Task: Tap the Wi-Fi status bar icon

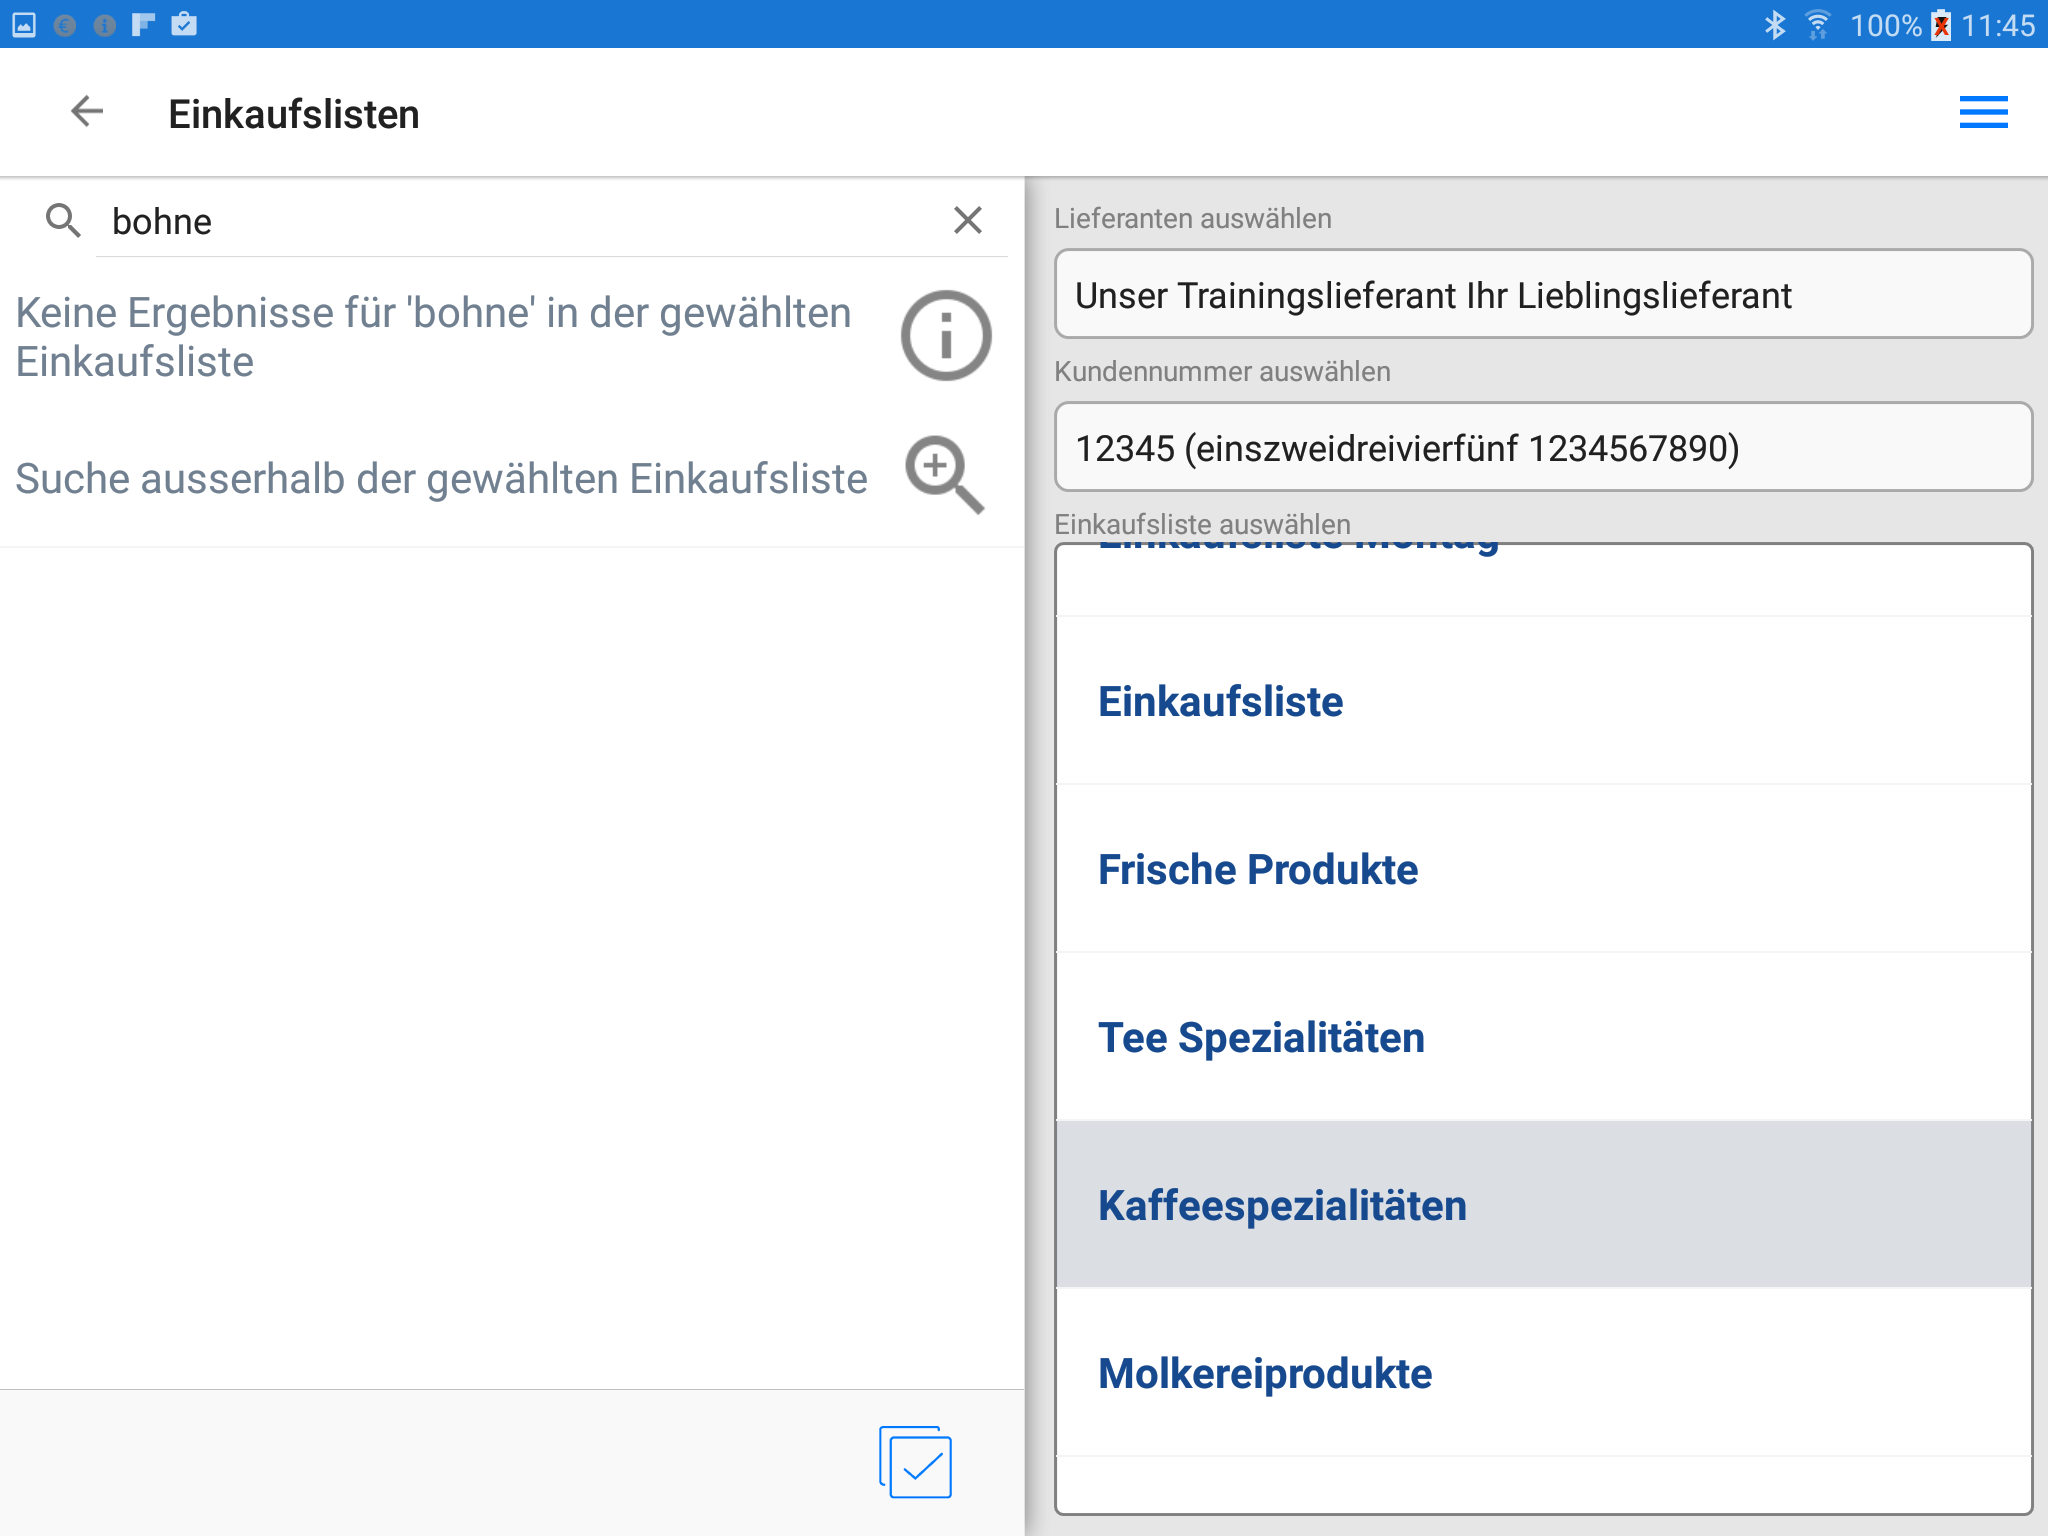Action: point(1817,24)
